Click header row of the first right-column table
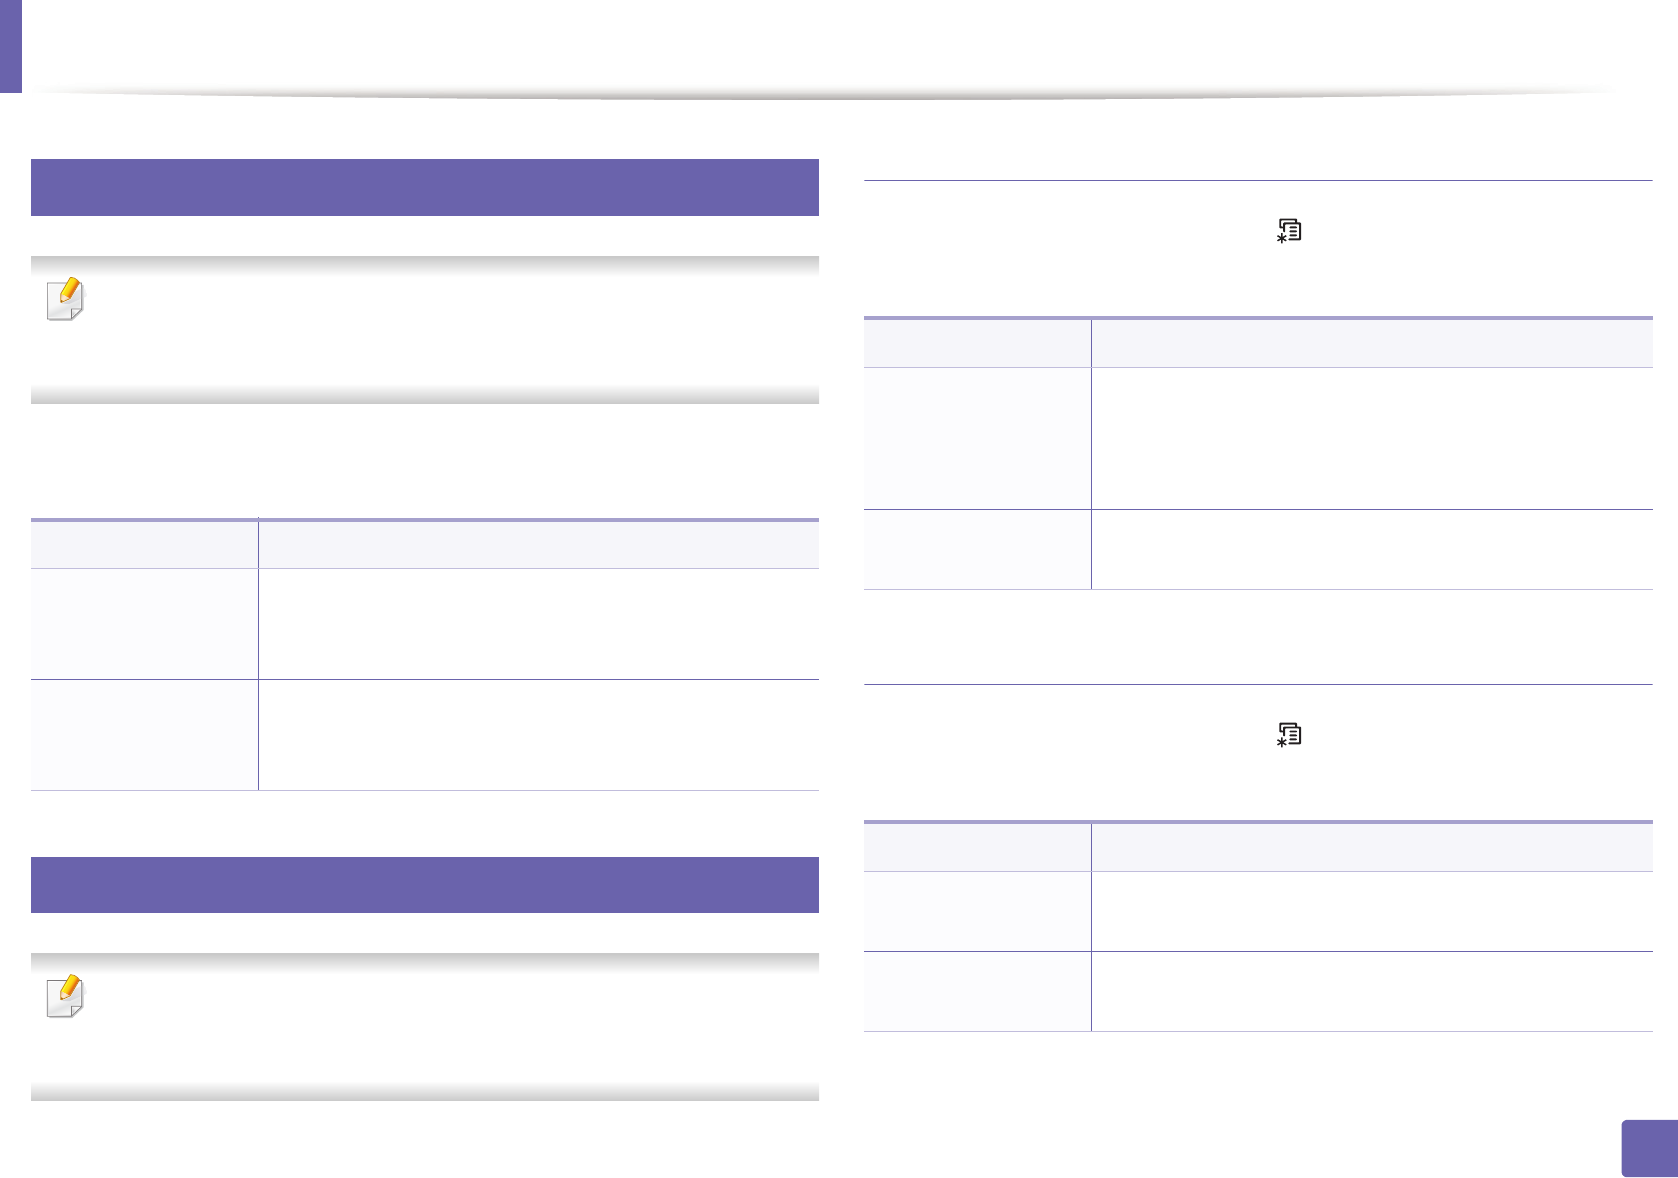The width and height of the screenshot is (1678, 1178). click(1258, 343)
